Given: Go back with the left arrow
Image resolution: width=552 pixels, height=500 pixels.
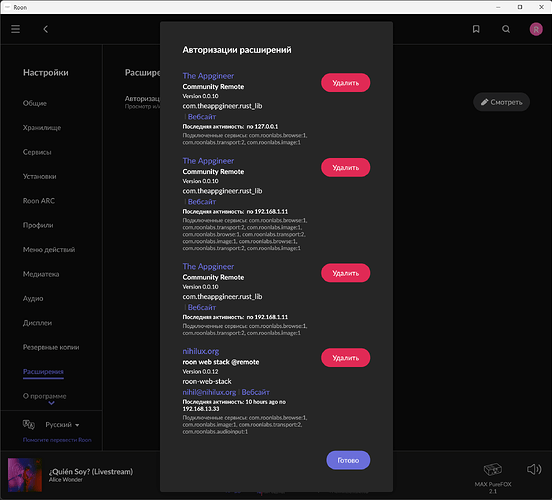Looking at the screenshot, I should [45, 29].
